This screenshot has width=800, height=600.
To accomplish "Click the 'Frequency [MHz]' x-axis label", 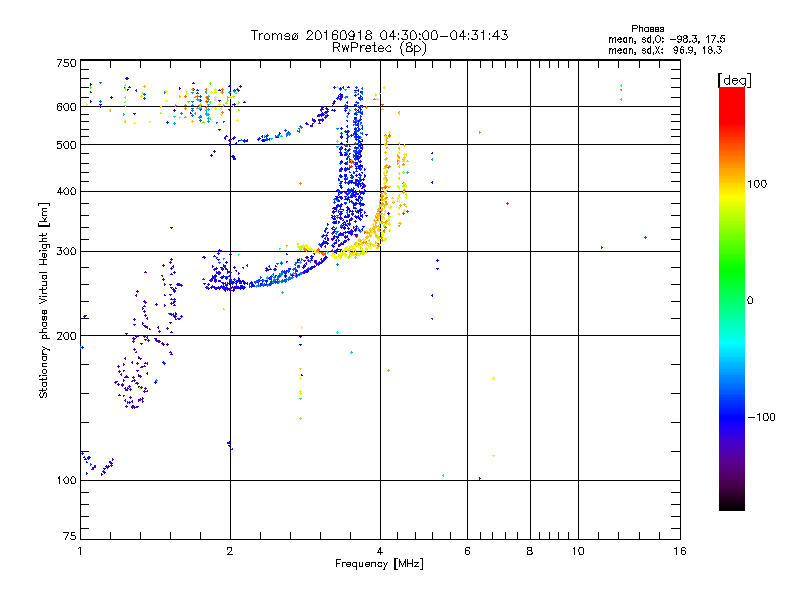I will tap(379, 564).
